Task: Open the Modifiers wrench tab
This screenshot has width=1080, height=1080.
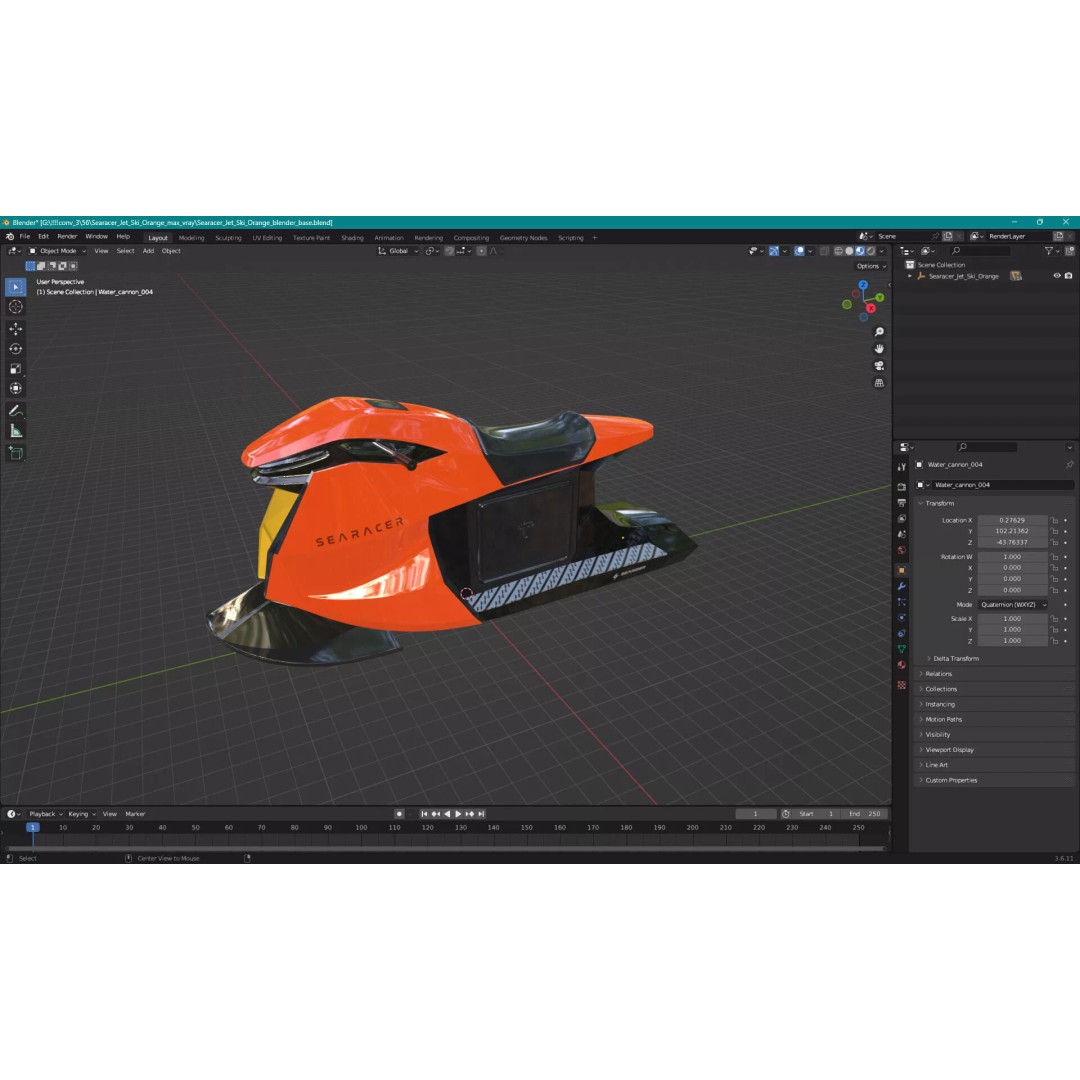Action: point(902,586)
